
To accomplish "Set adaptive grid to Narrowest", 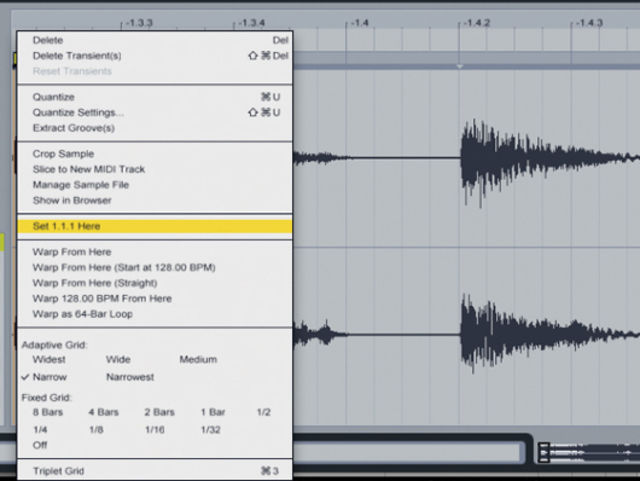I will pyautogui.click(x=130, y=377).
